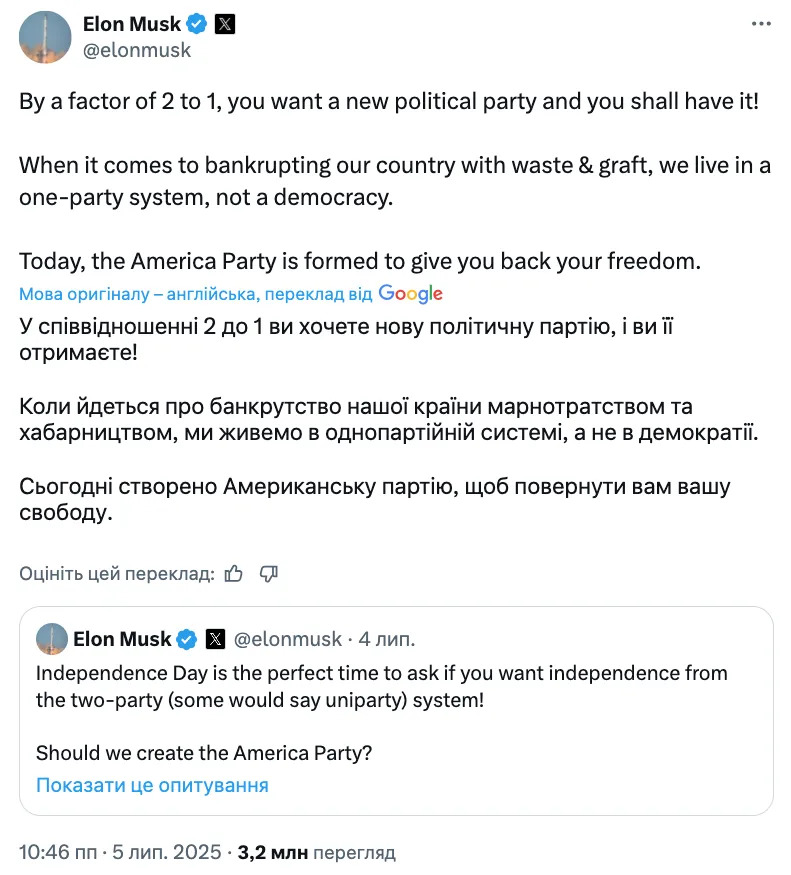Screen dimensions: 791x875
Task: Open quoted tweet text about Independence Day
Action: click(x=382, y=687)
